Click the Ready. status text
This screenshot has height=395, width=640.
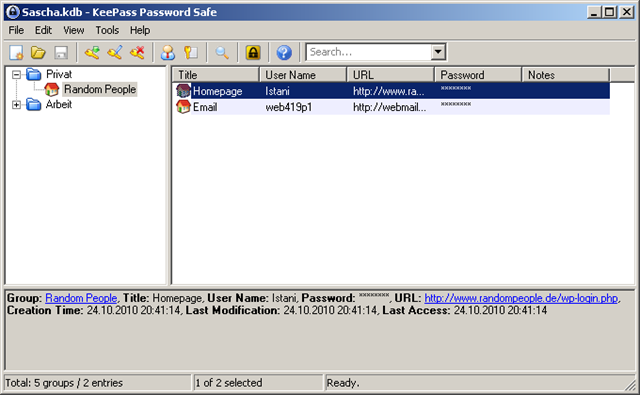pos(343,383)
